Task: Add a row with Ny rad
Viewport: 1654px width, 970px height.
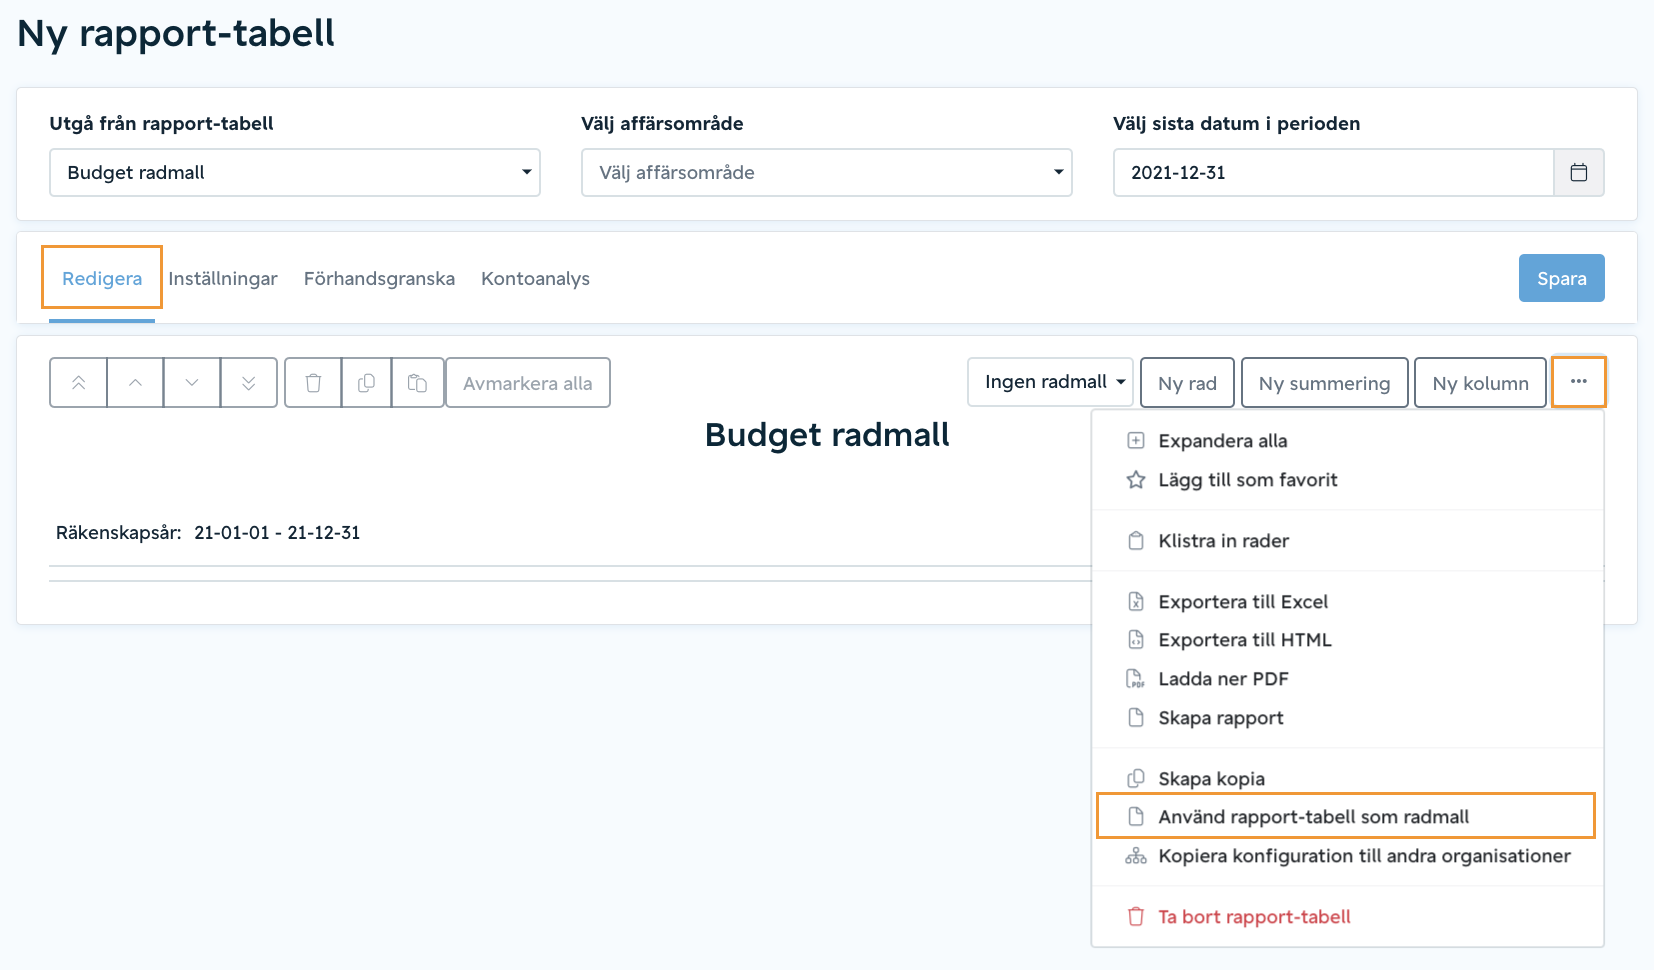Action: point(1187,383)
